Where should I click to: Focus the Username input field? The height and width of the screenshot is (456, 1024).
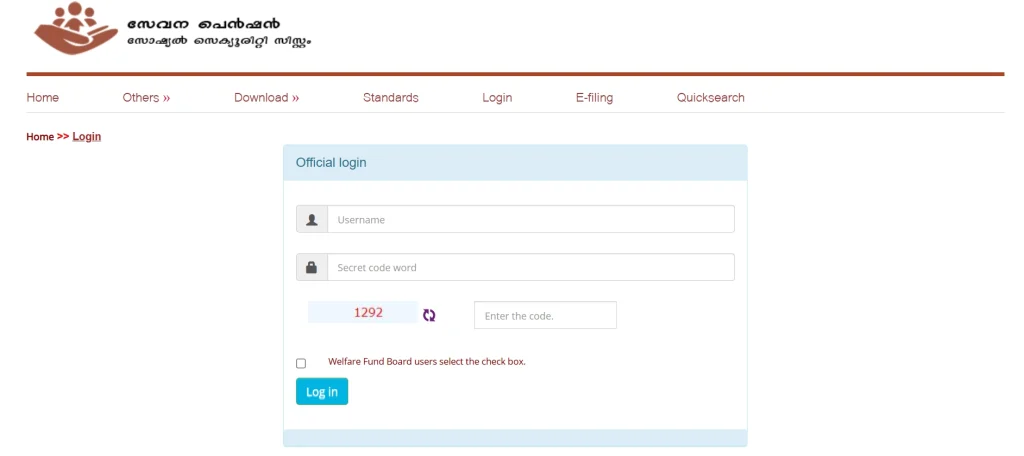(x=530, y=220)
